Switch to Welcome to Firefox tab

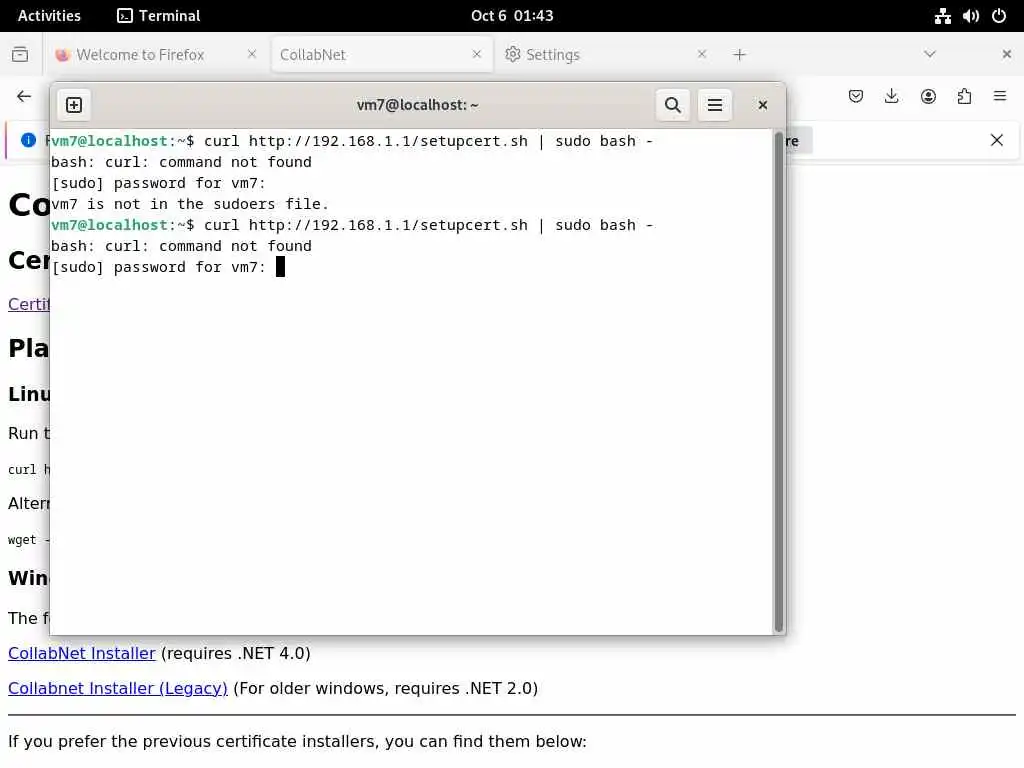click(x=140, y=55)
